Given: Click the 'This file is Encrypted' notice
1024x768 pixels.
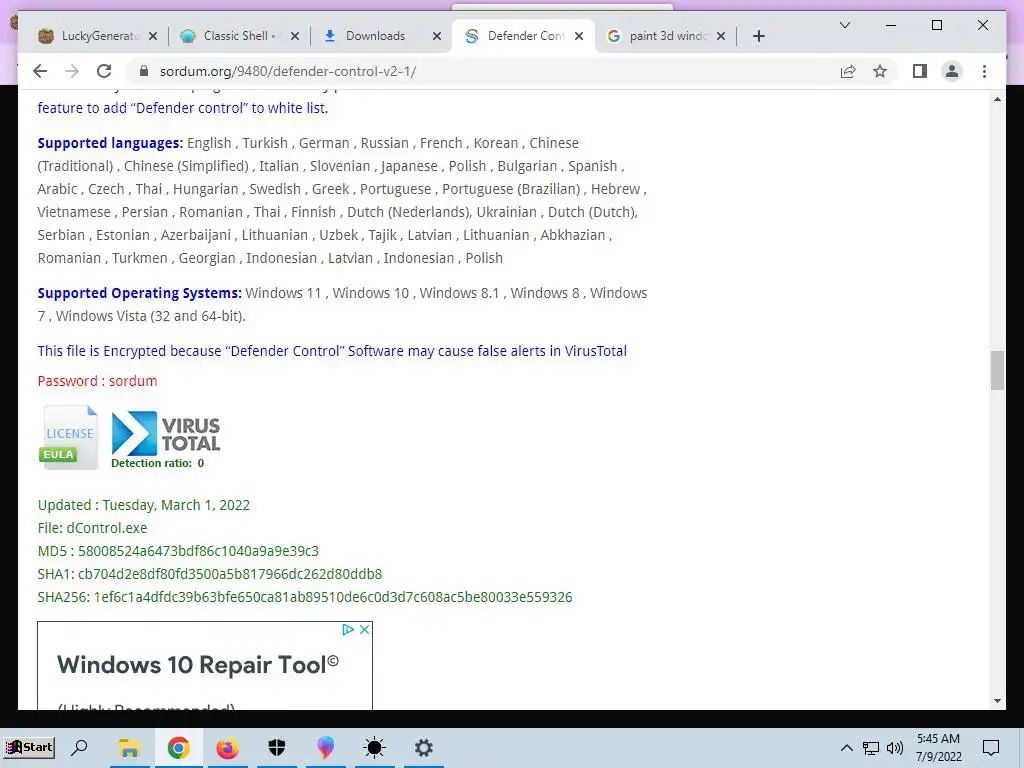Looking at the screenshot, I should click(332, 351).
